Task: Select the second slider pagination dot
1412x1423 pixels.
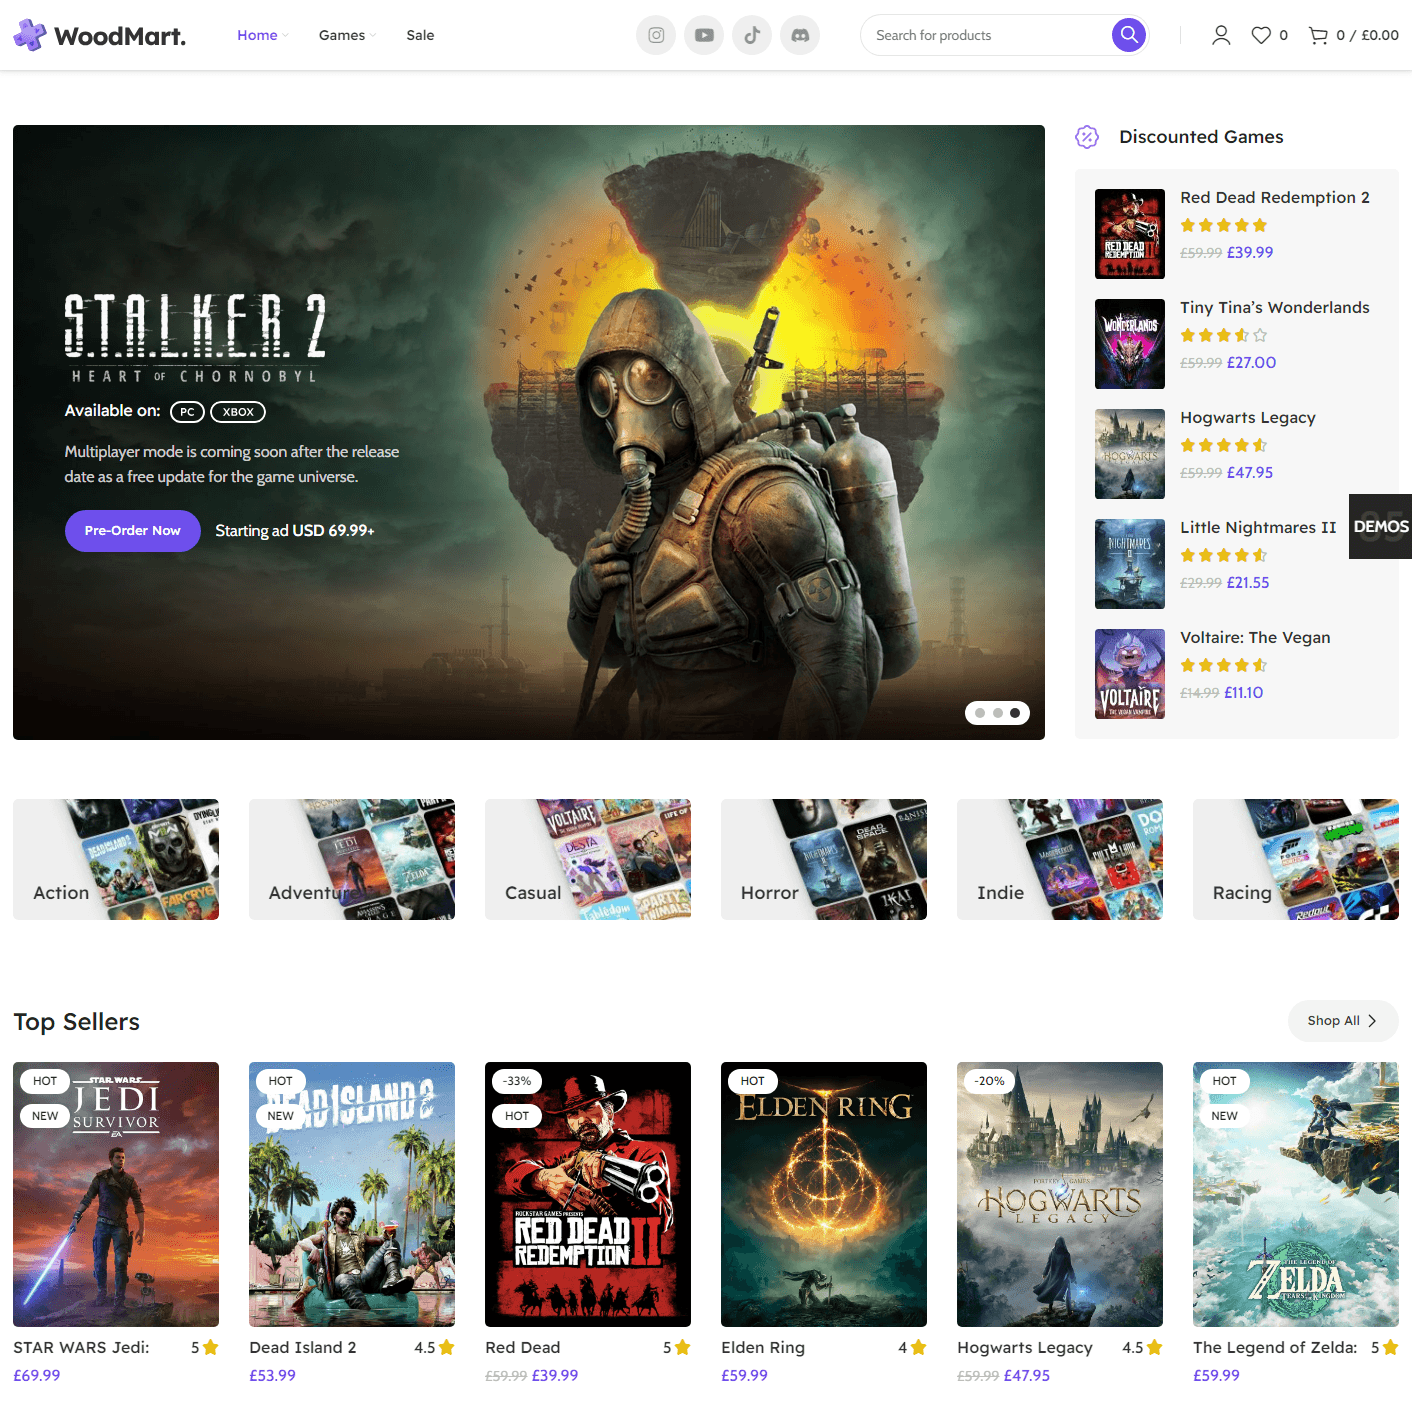Action: [x=998, y=713]
